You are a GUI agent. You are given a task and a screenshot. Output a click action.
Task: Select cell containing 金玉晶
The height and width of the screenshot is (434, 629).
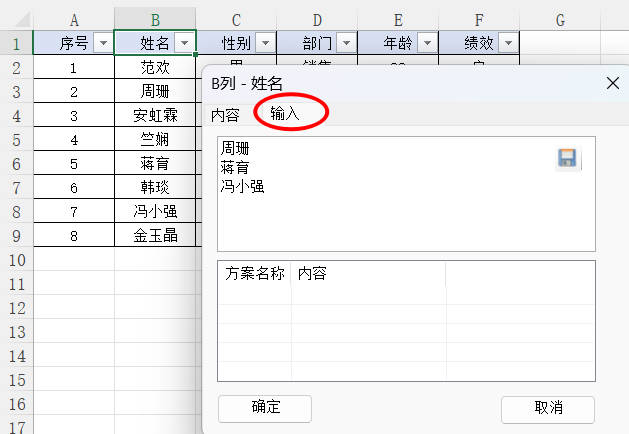[155, 236]
